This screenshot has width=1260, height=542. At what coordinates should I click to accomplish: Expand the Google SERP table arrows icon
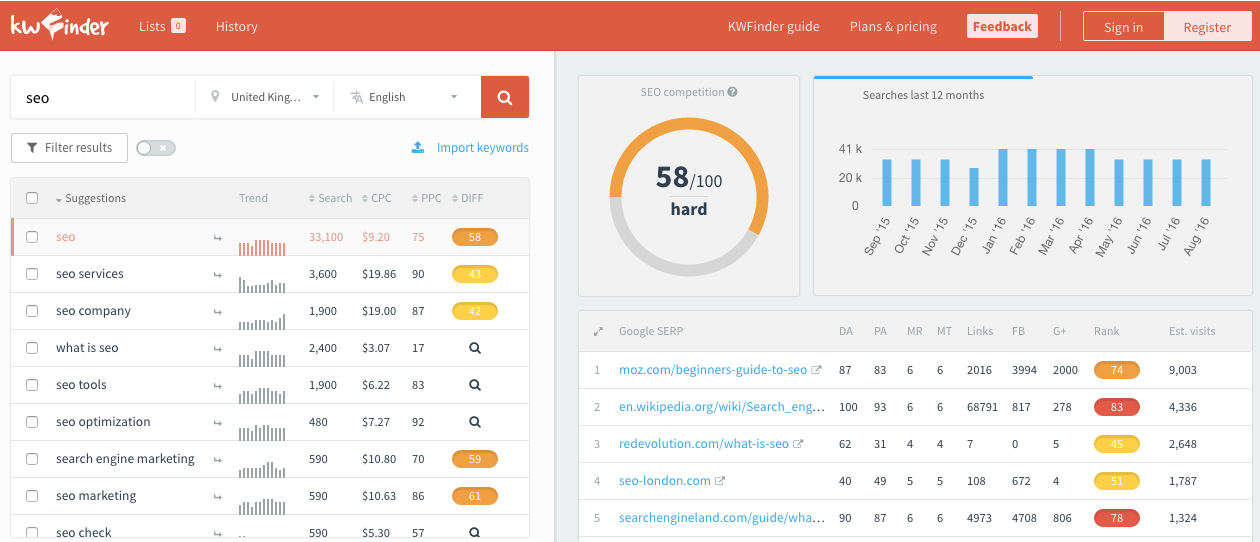[x=598, y=331]
